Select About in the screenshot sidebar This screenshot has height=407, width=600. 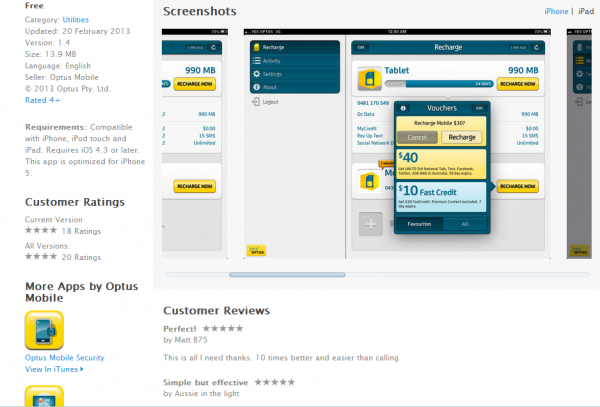pyautogui.click(x=295, y=87)
